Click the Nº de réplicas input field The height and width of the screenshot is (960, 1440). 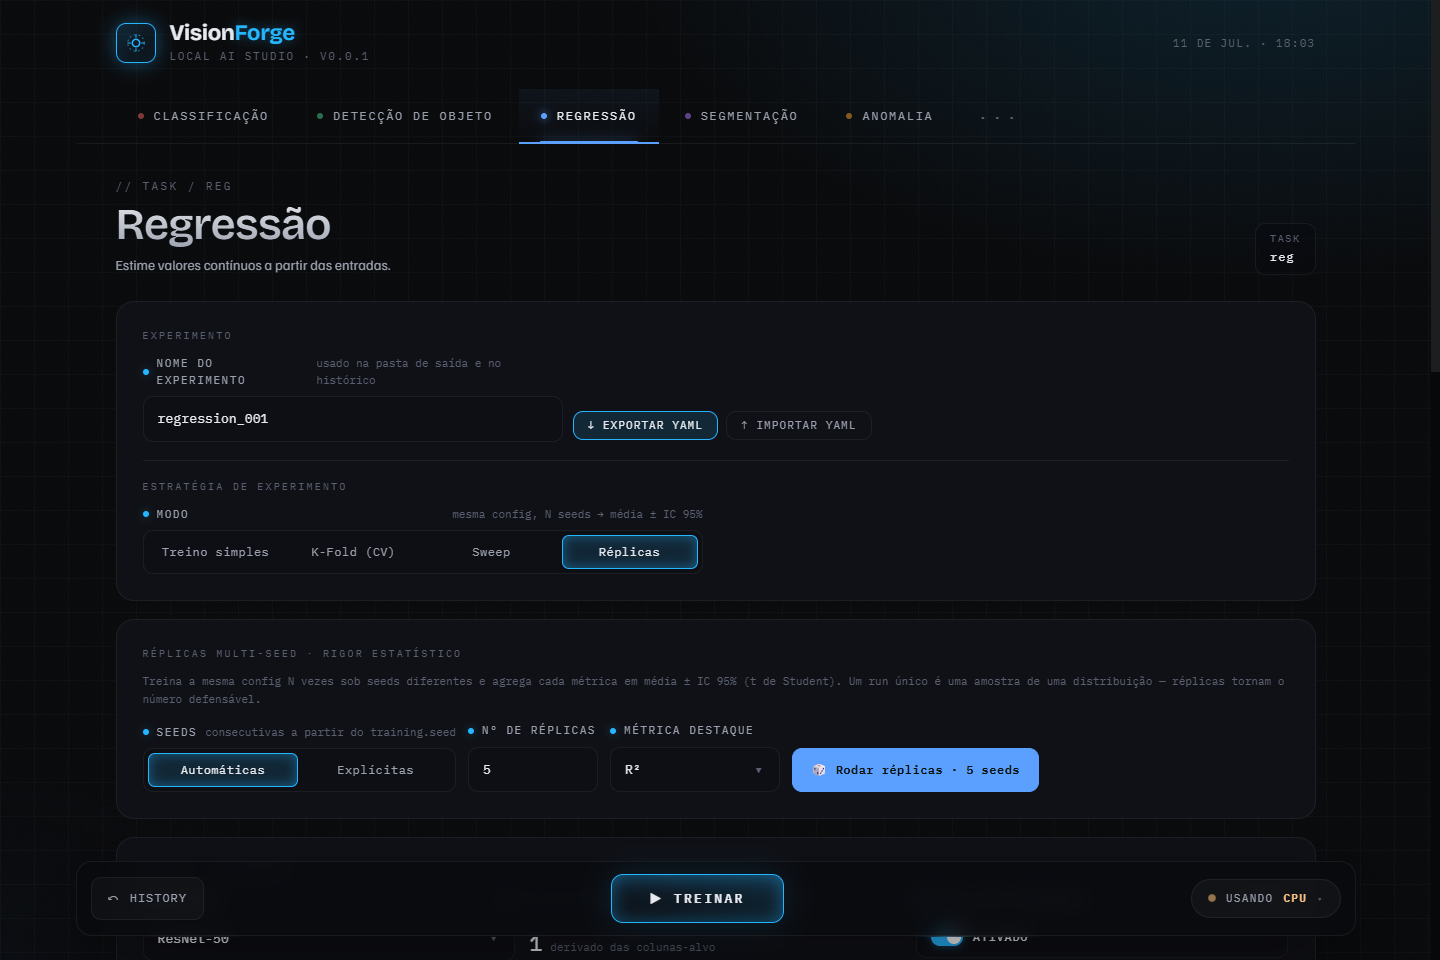pyautogui.click(x=533, y=770)
